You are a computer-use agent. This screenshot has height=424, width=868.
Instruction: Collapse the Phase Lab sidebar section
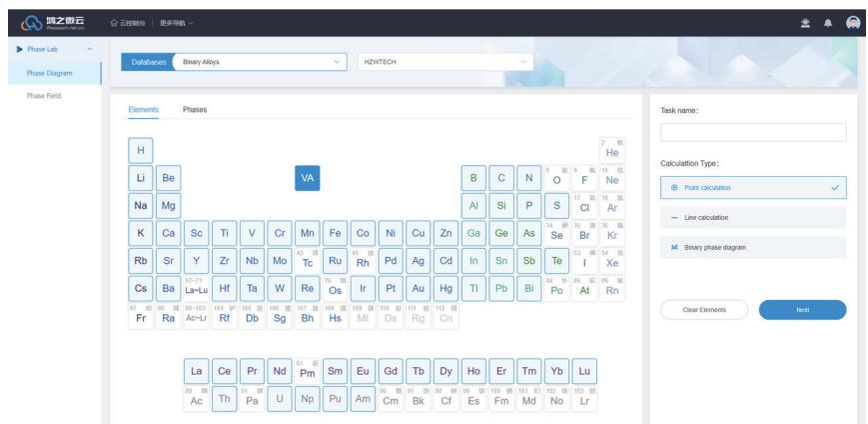pos(90,48)
